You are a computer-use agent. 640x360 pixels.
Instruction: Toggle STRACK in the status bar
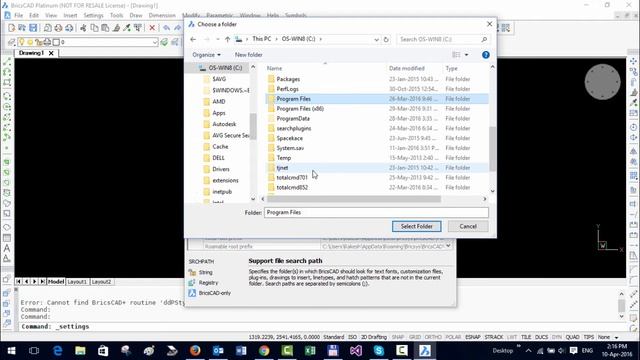[x=494, y=337]
